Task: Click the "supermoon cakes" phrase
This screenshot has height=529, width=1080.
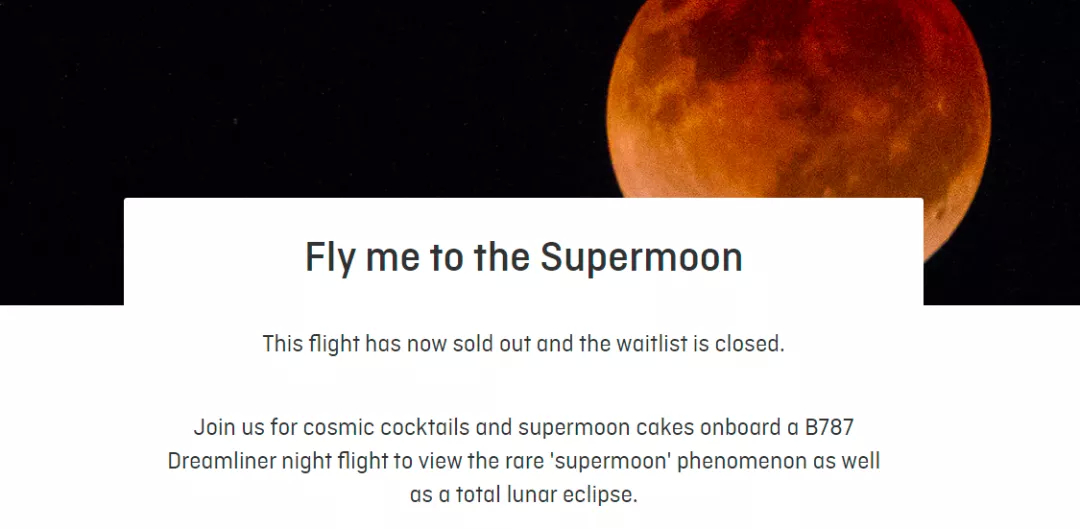Action: pos(606,427)
